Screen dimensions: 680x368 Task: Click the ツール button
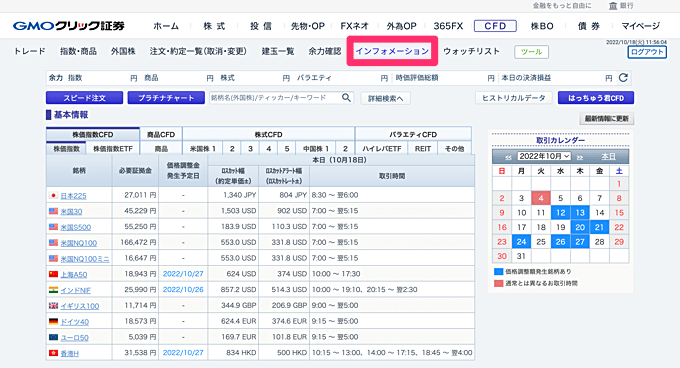(531, 52)
